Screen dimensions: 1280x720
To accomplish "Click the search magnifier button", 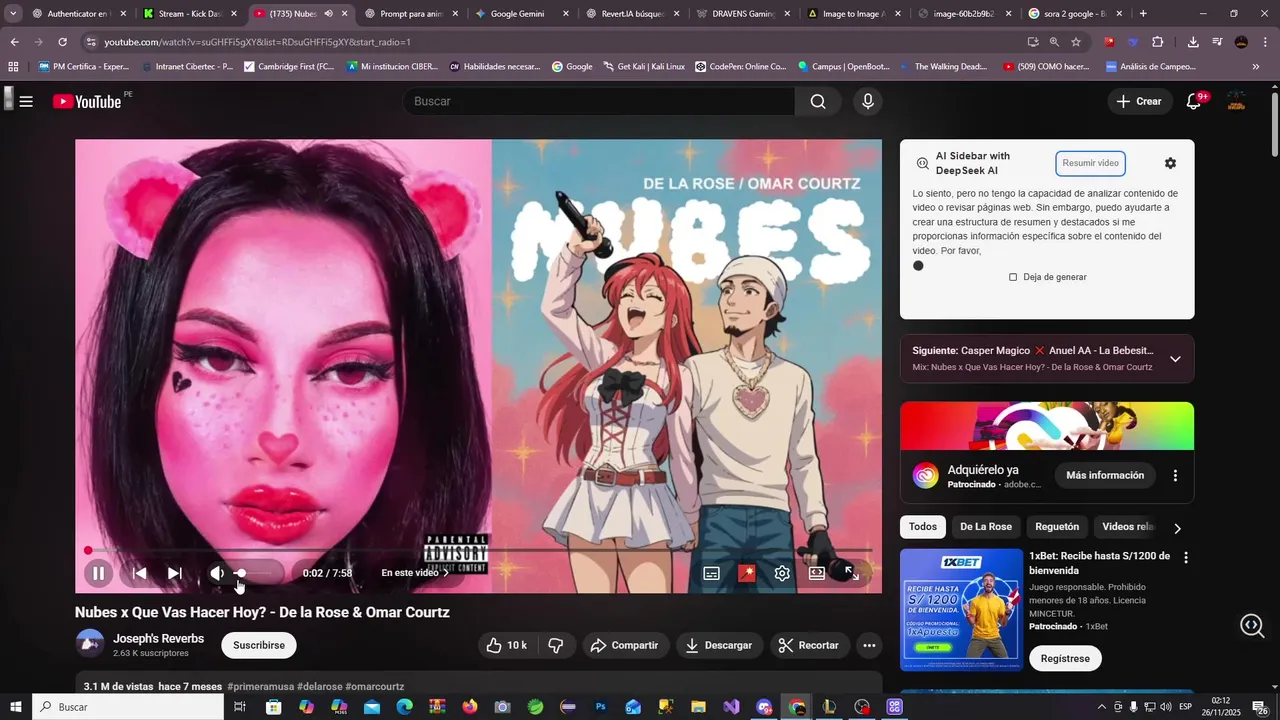I will (x=818, y=101).
